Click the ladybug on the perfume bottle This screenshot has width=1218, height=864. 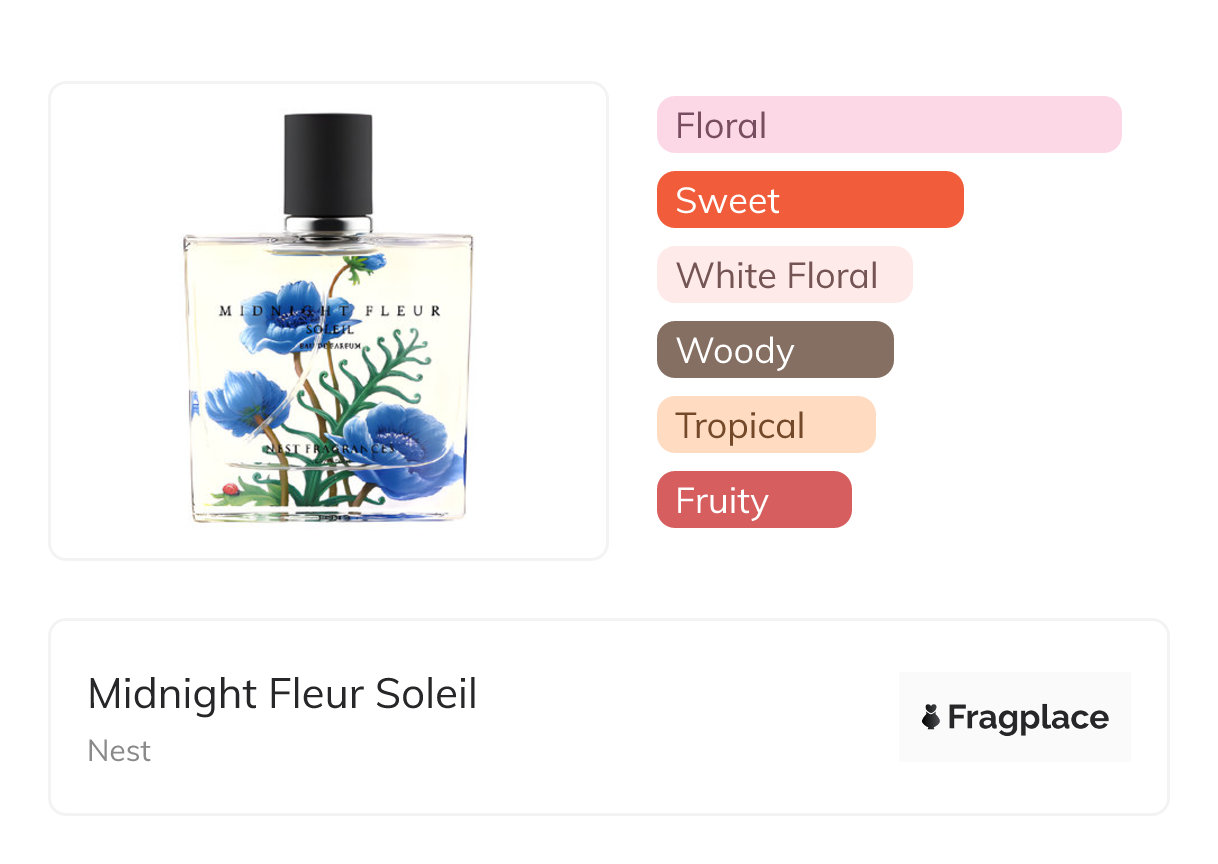pyautogui.click(x=229, y=490)
